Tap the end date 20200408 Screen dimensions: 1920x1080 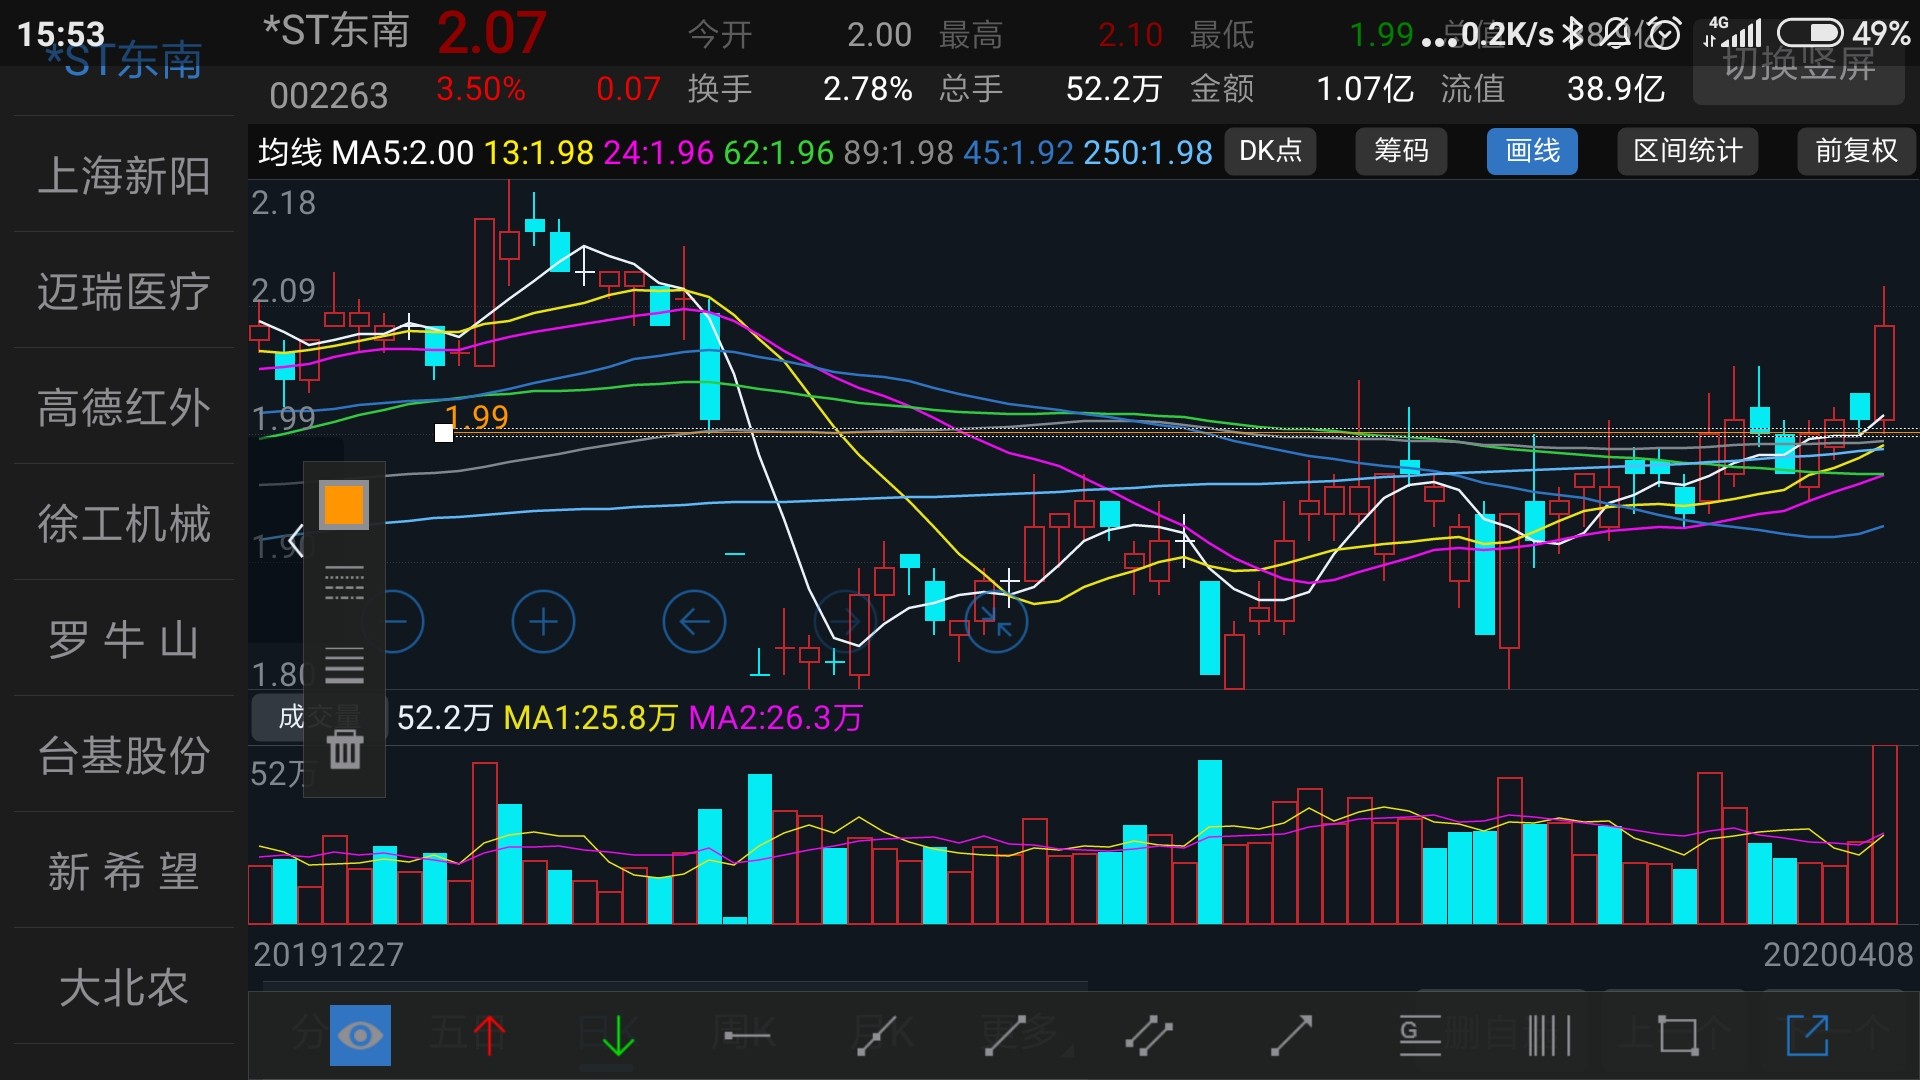[x=1838, y=954]
